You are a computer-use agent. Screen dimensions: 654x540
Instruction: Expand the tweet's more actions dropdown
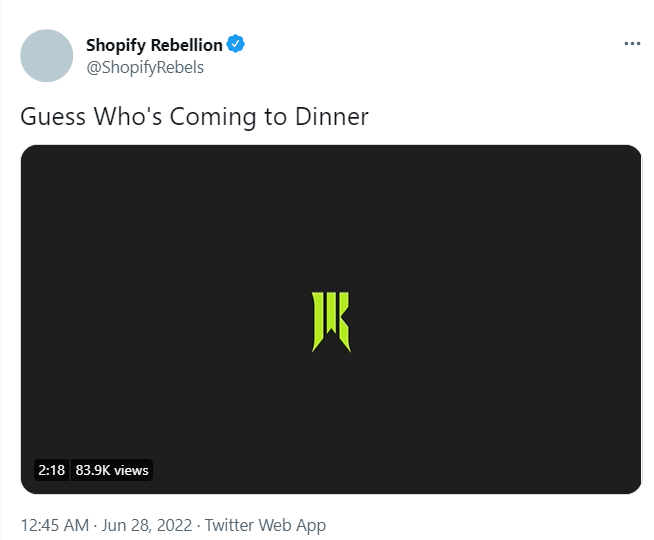pos(632,43)
